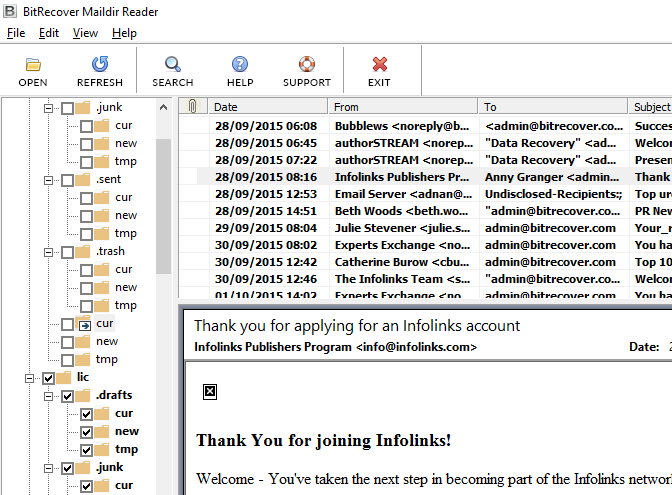
Task: Click the .sent folder icon
Action: [83, 180]
